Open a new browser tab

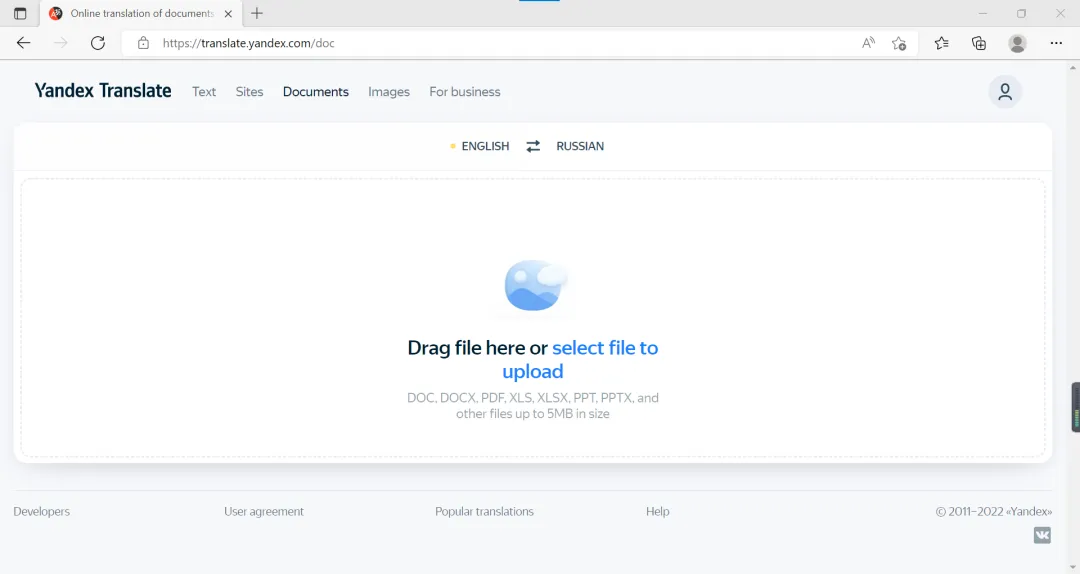point(257,13)
